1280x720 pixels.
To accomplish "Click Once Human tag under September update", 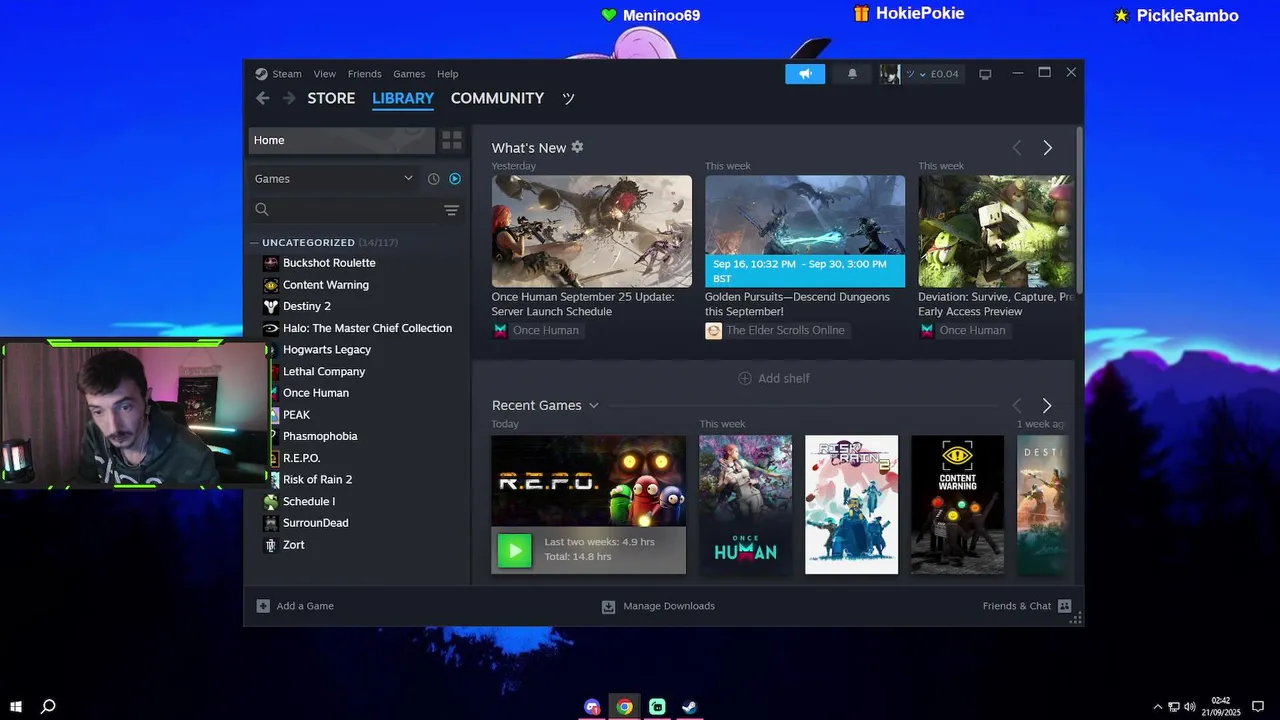I will coord(537,331).
